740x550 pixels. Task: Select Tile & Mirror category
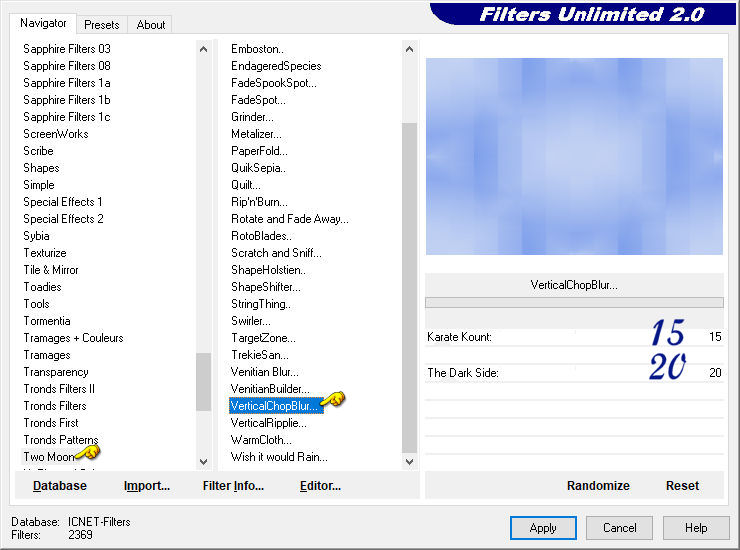pyautogui.click(x=51, y=270)
